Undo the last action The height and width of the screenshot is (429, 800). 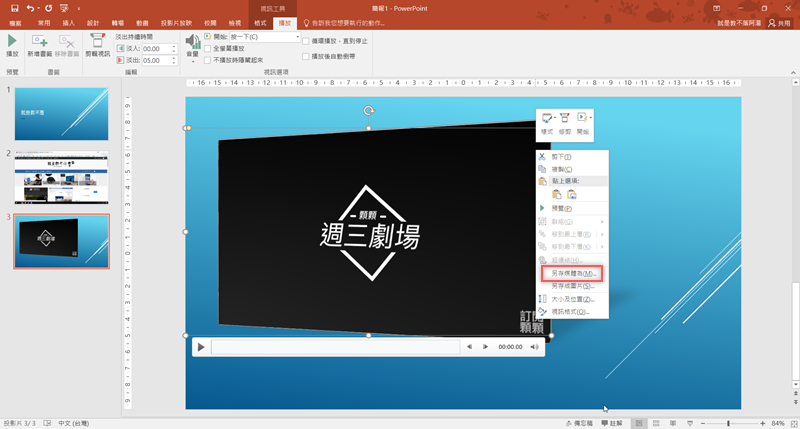click(30, 8)
